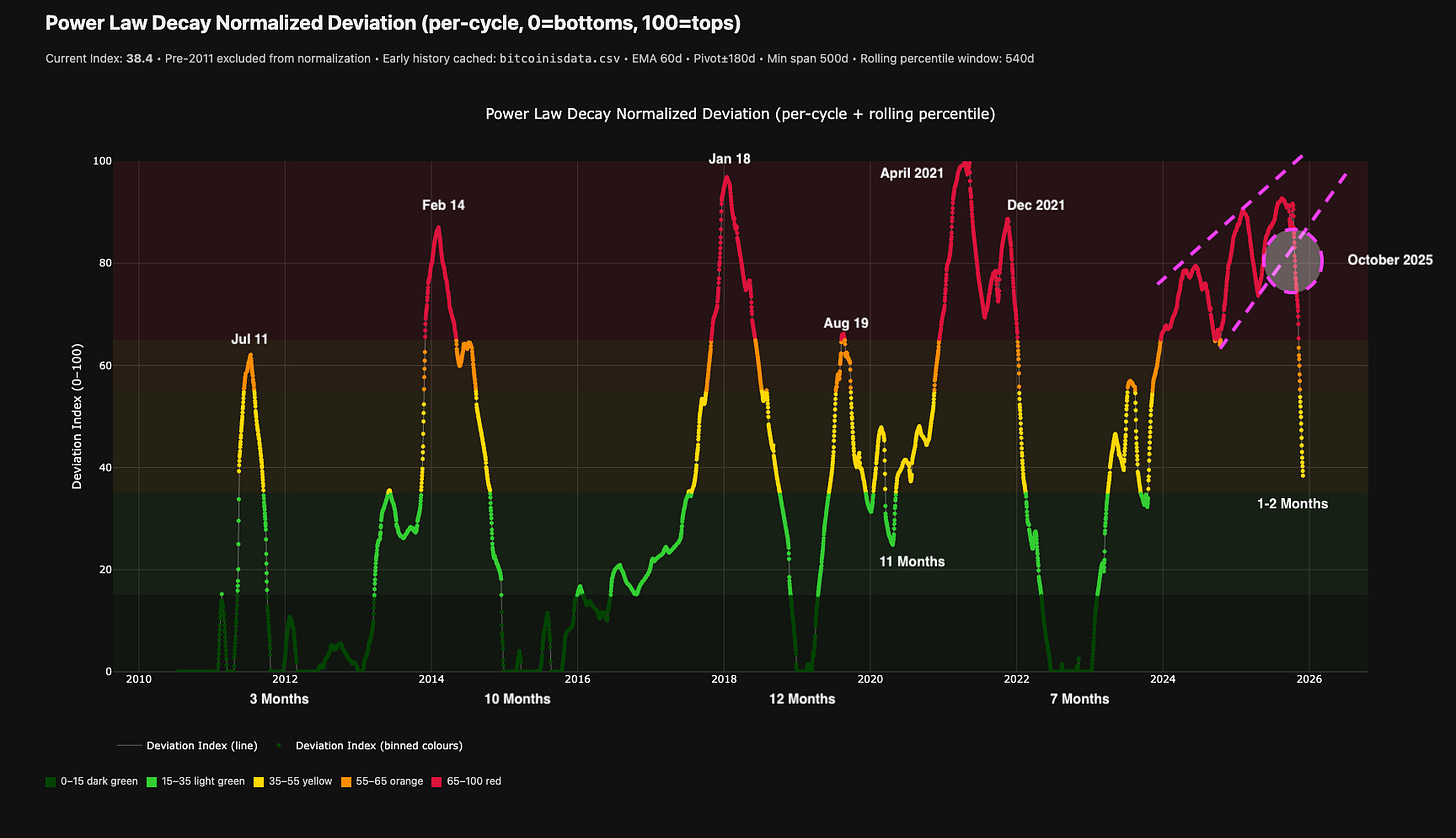
Task: Click the 20 y-axis tick label
Action: click(104, 570)
